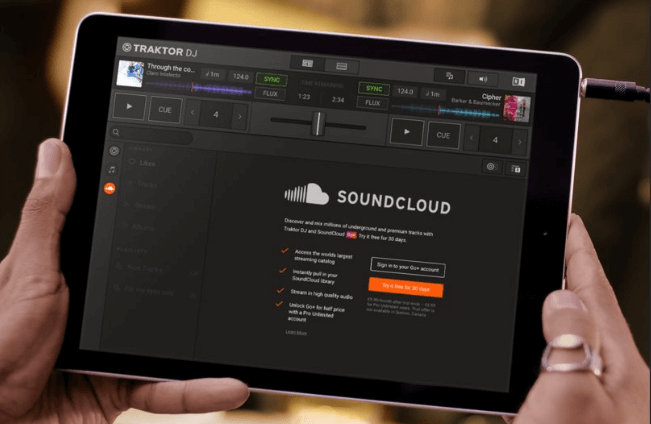651x424 pixels.
Task: Click the Go+ badge in description
Action: coord(351,235)
